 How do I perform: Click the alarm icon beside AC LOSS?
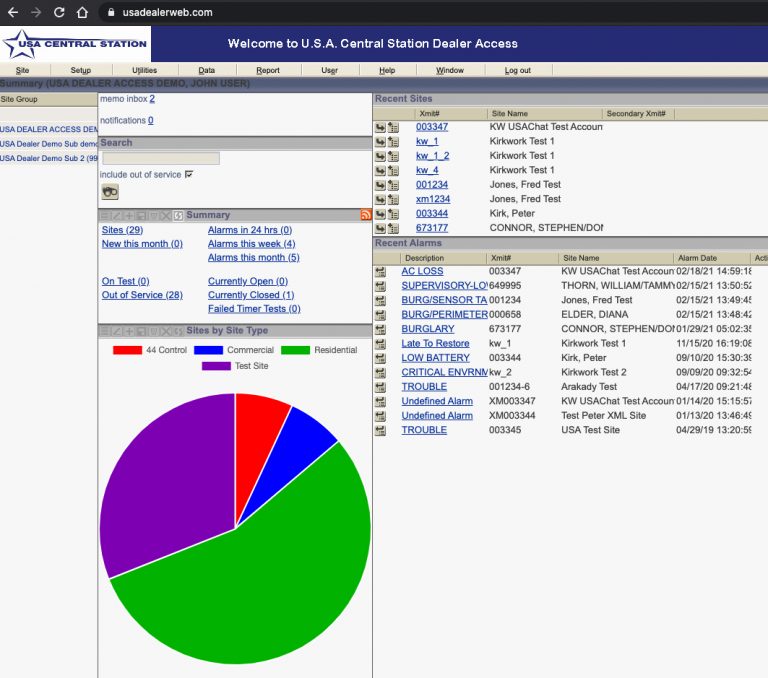click(x=380, y=271)
